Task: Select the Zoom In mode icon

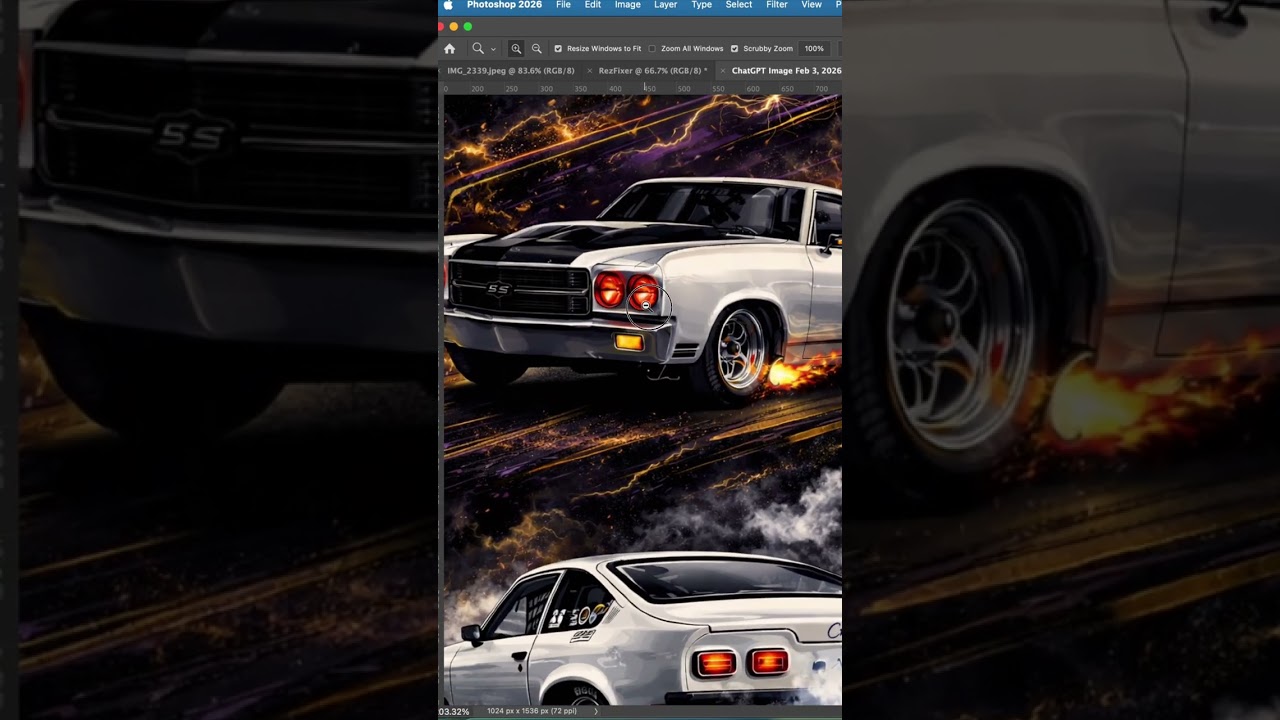Action: (516, 48)
